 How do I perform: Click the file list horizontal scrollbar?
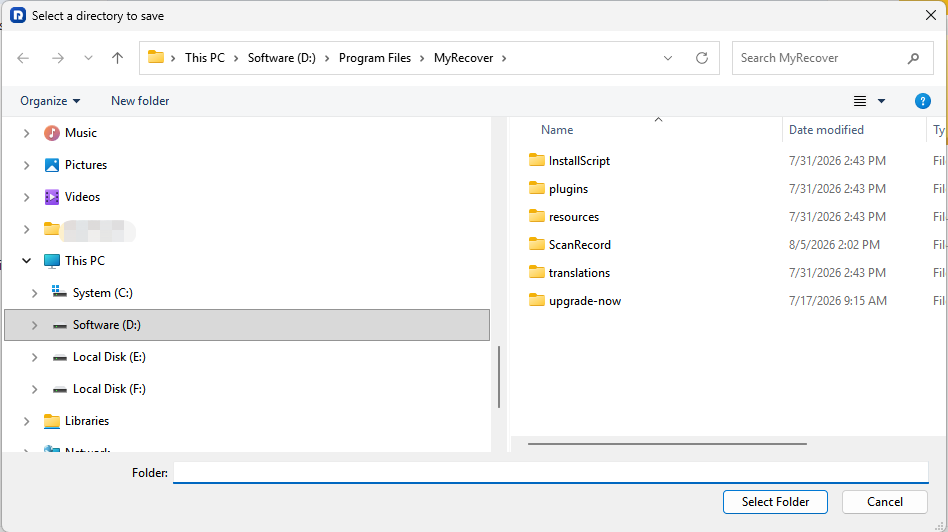click(667, 444)
